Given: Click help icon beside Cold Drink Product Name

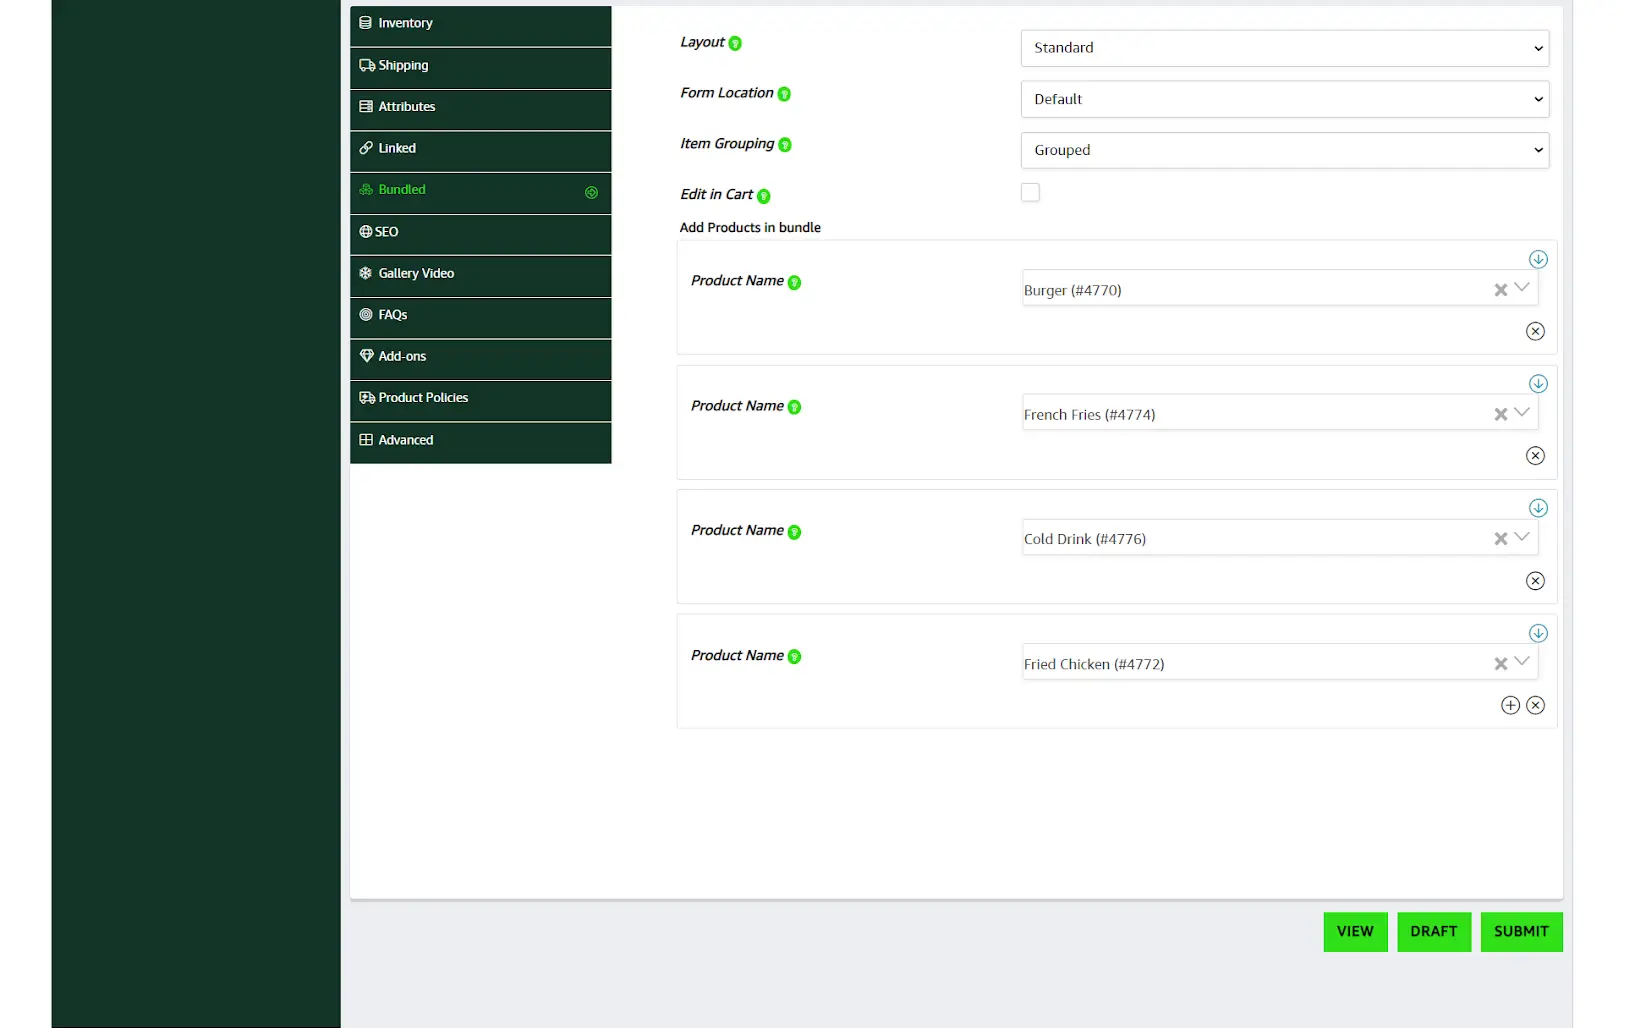Looking at the screenshot, I should [x=794, y=532].
